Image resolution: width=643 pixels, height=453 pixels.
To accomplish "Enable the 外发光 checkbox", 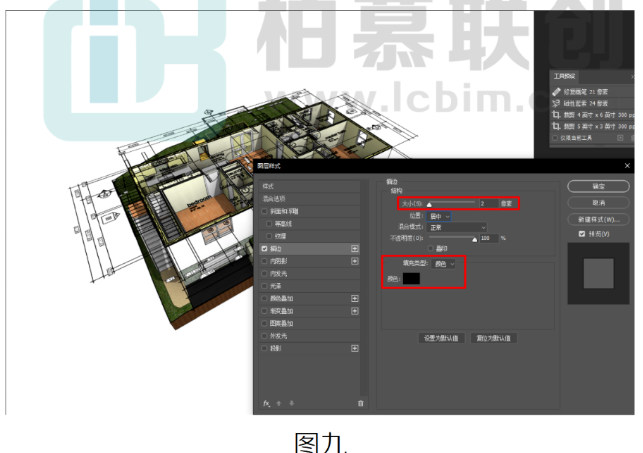I will click(264, 336).
